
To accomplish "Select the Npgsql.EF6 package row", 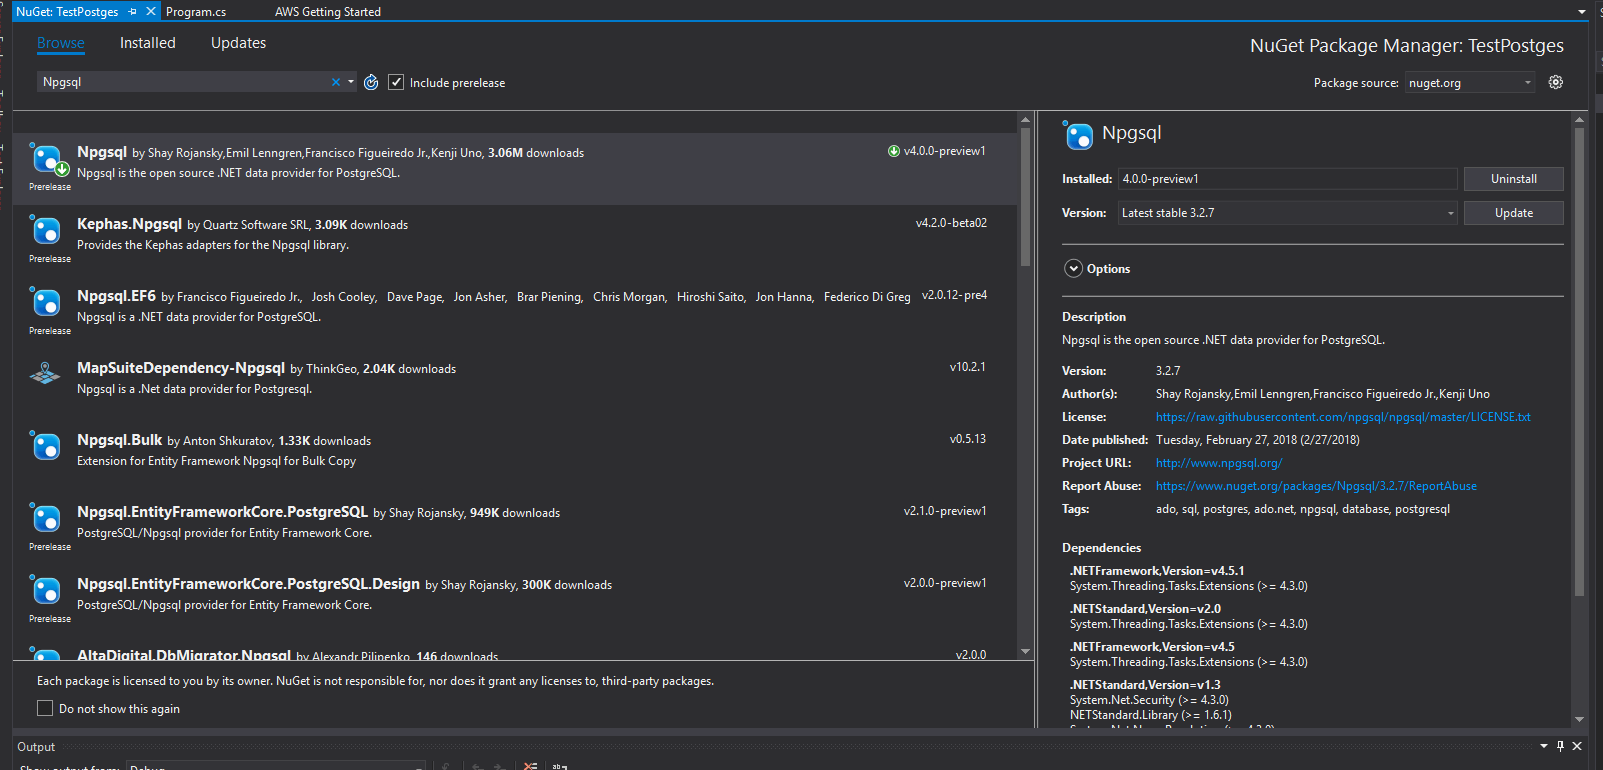I will pyautogui.click(x=515, y=313).
